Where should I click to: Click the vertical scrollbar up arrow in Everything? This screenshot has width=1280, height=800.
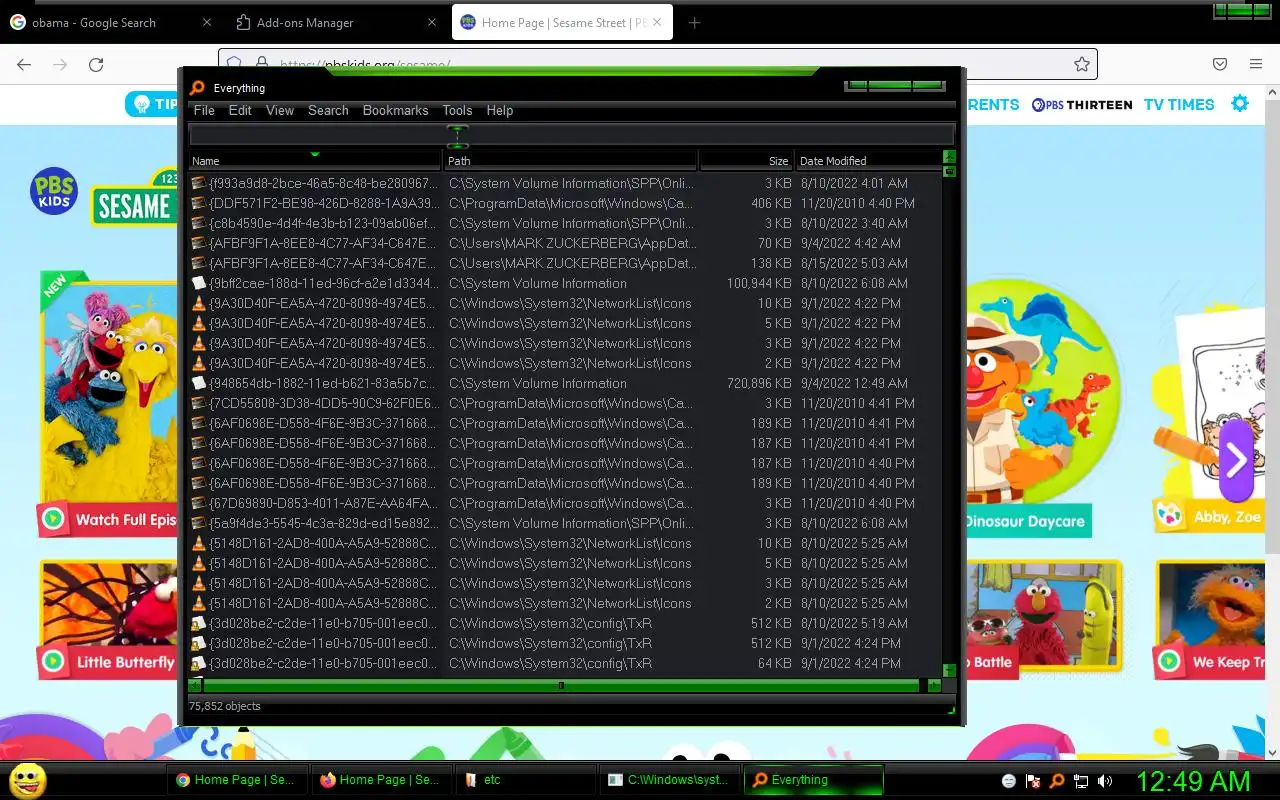coord(949,157)
